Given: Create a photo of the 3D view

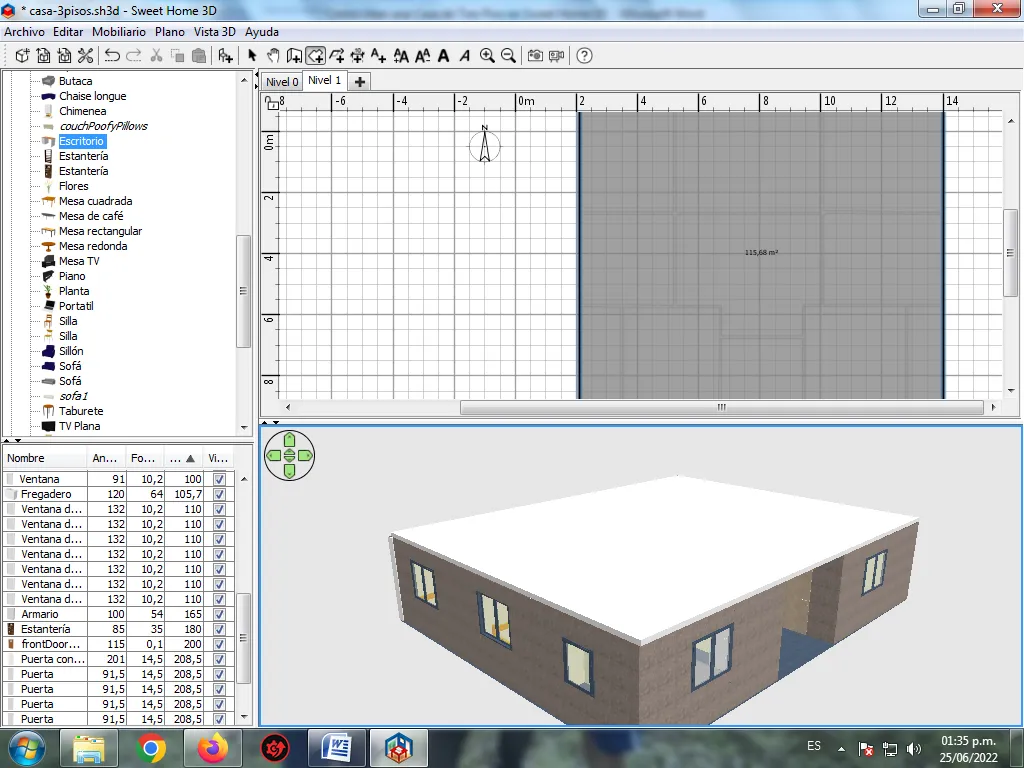Looking at the screenshot, I should (535, 56).
